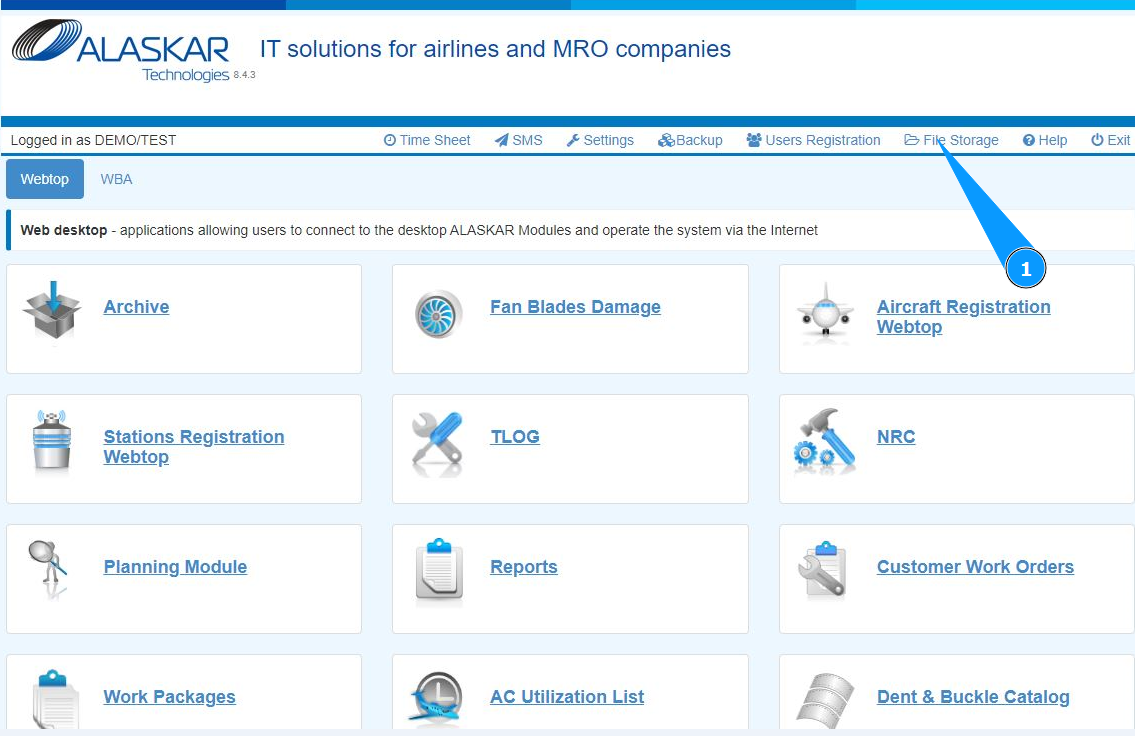This screenshot has width=1135, height=736.
Task: Switch to the Webtop tab
Action: click(x=45, y=179)
